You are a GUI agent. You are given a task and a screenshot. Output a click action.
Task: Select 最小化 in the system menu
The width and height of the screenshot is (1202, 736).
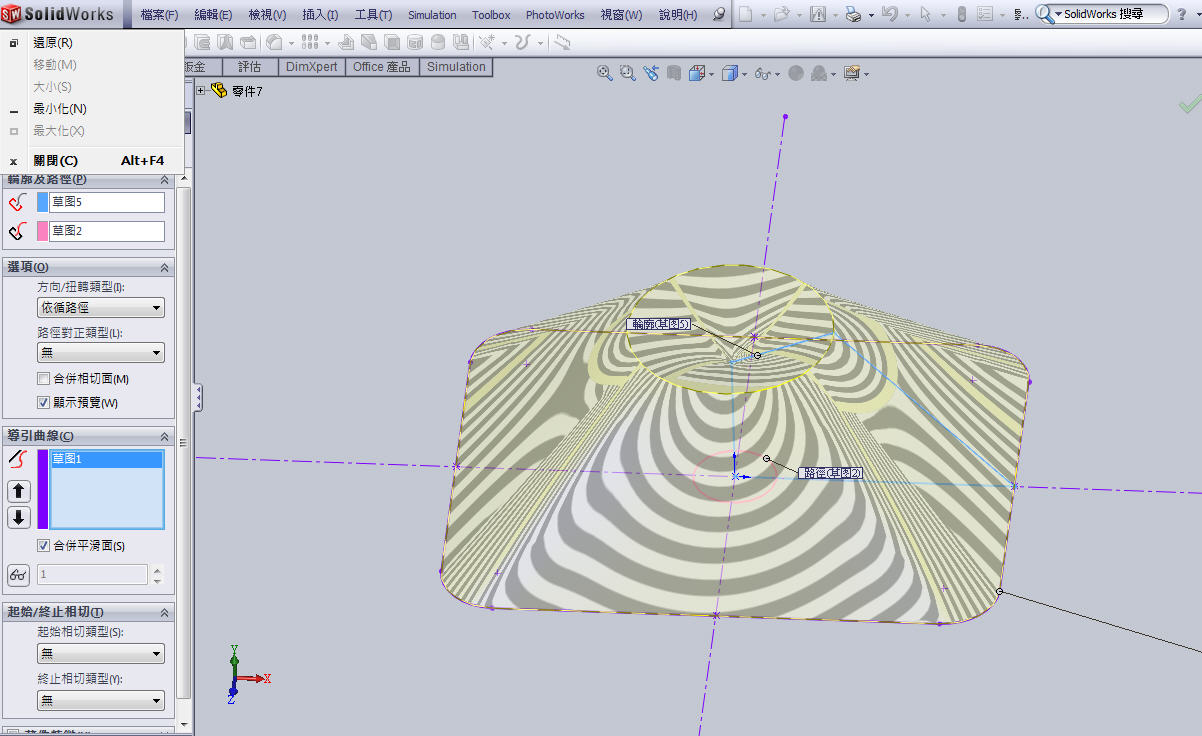[x=59, y=109]
